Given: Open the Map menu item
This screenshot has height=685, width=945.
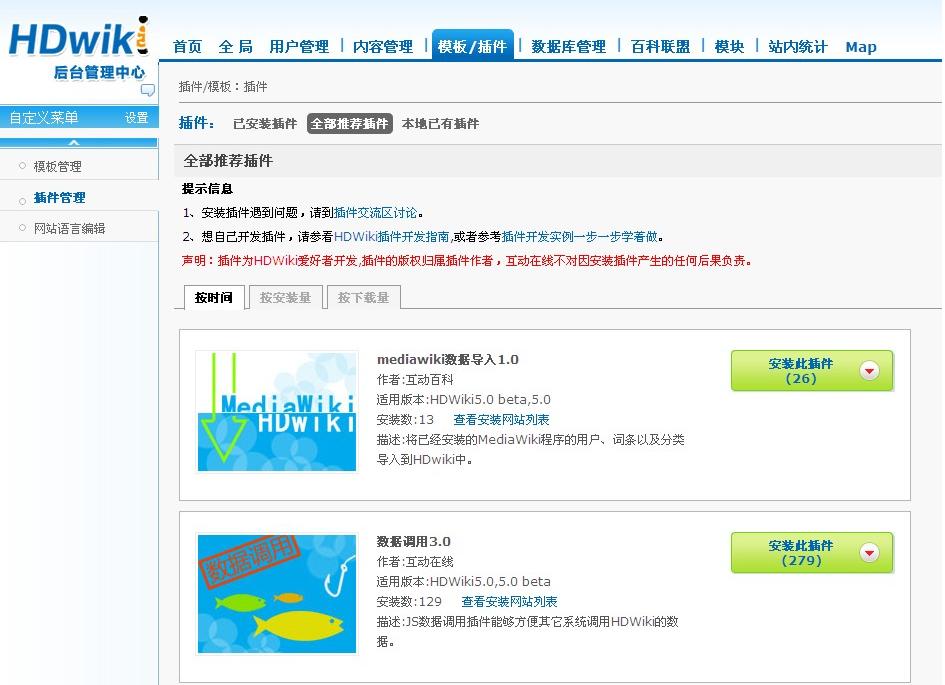Looking at the screenshot, I should (861, 47).
